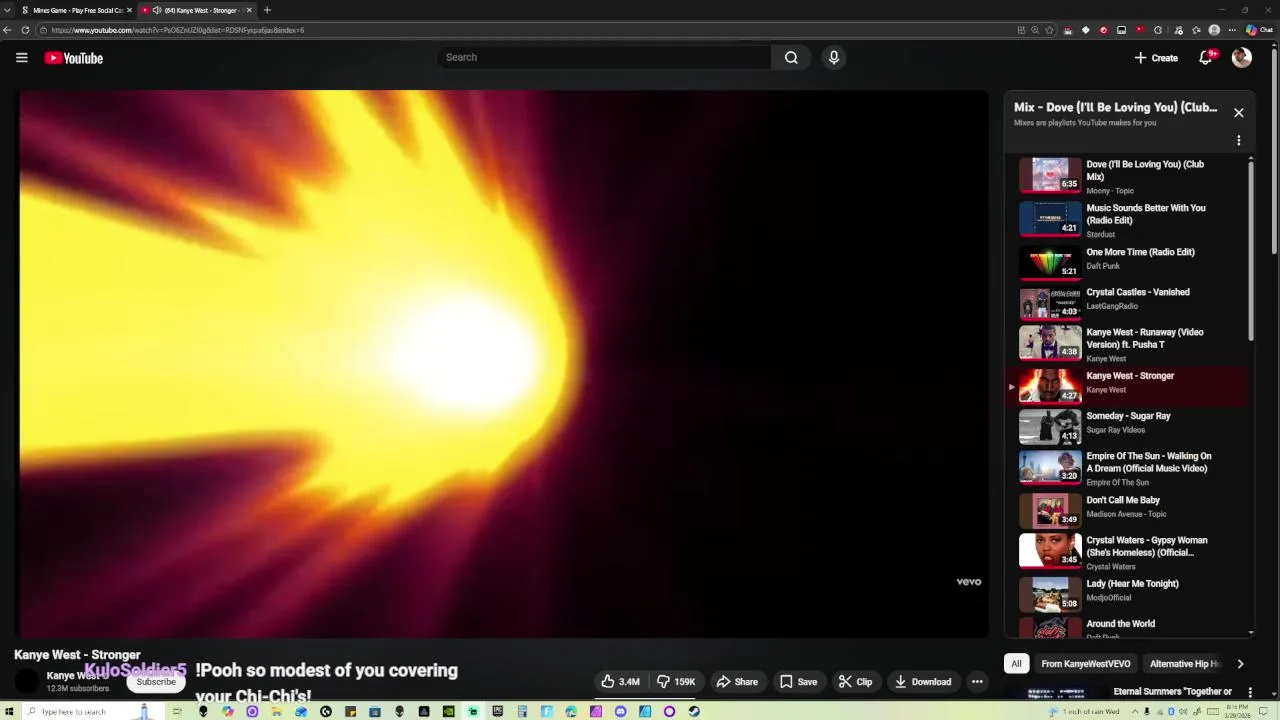Activate voice search microphone
Viewport: 1280px width, 720px height.
click(x=833, y=57)
